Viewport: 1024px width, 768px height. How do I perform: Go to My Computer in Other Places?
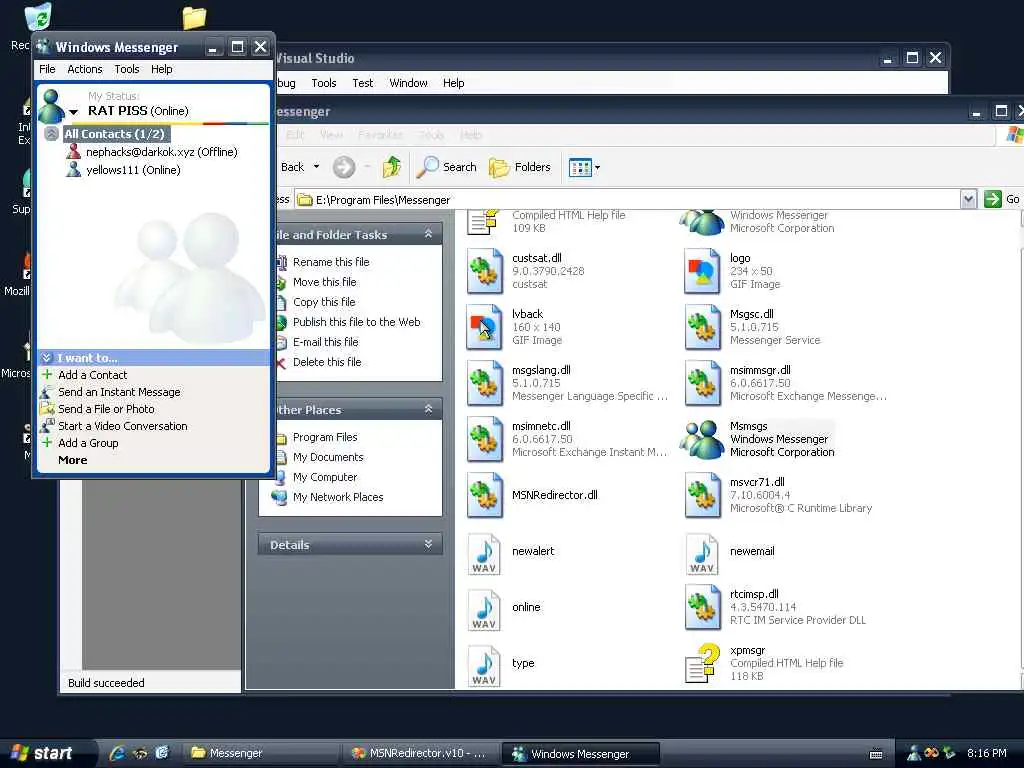[325, 477]
